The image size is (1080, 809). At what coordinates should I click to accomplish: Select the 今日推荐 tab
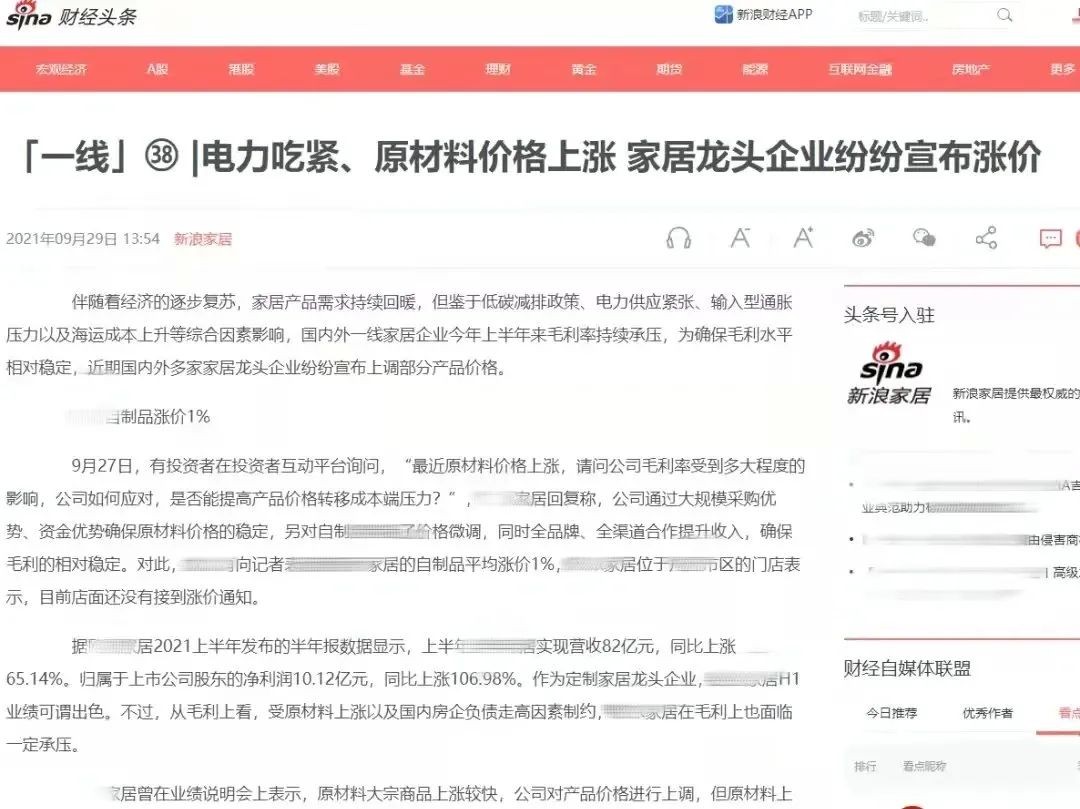[x=891, y=713]
